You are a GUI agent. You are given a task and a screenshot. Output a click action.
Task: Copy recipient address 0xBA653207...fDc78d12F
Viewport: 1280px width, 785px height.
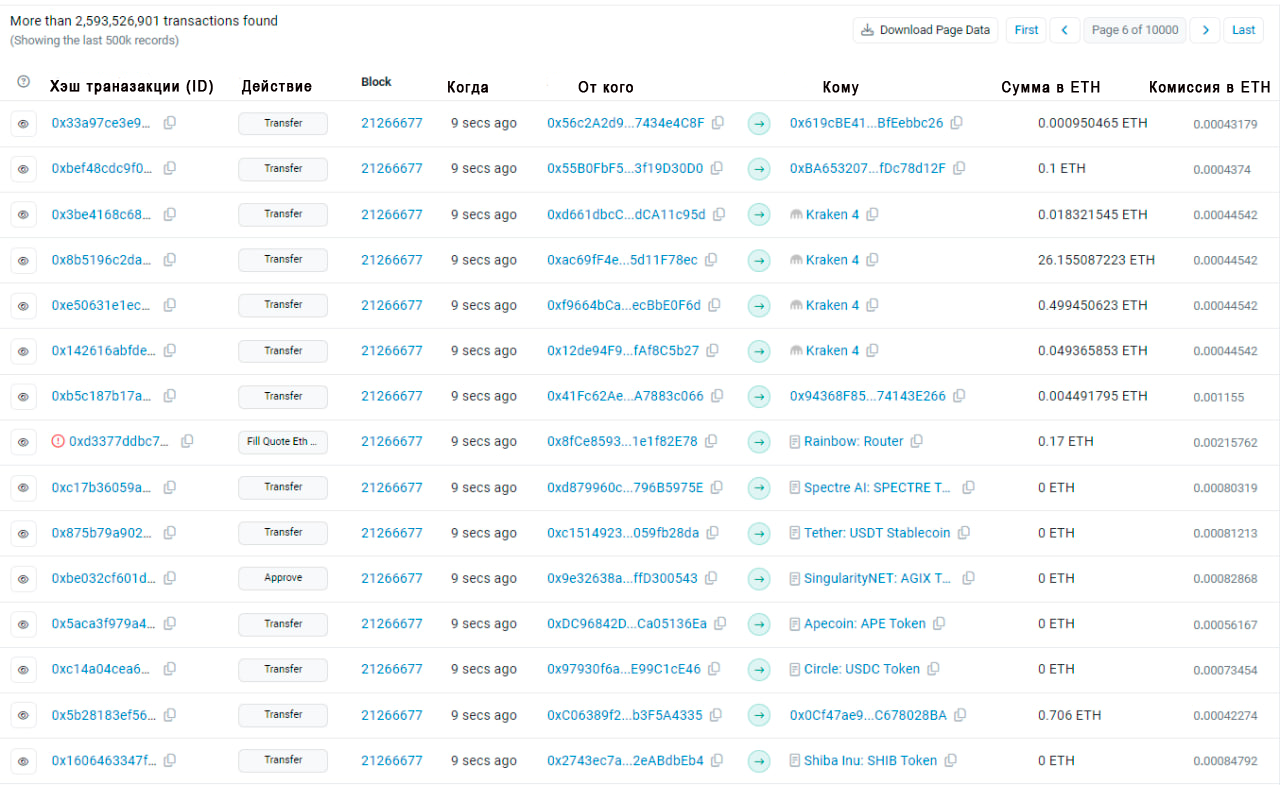coord(959,168)
